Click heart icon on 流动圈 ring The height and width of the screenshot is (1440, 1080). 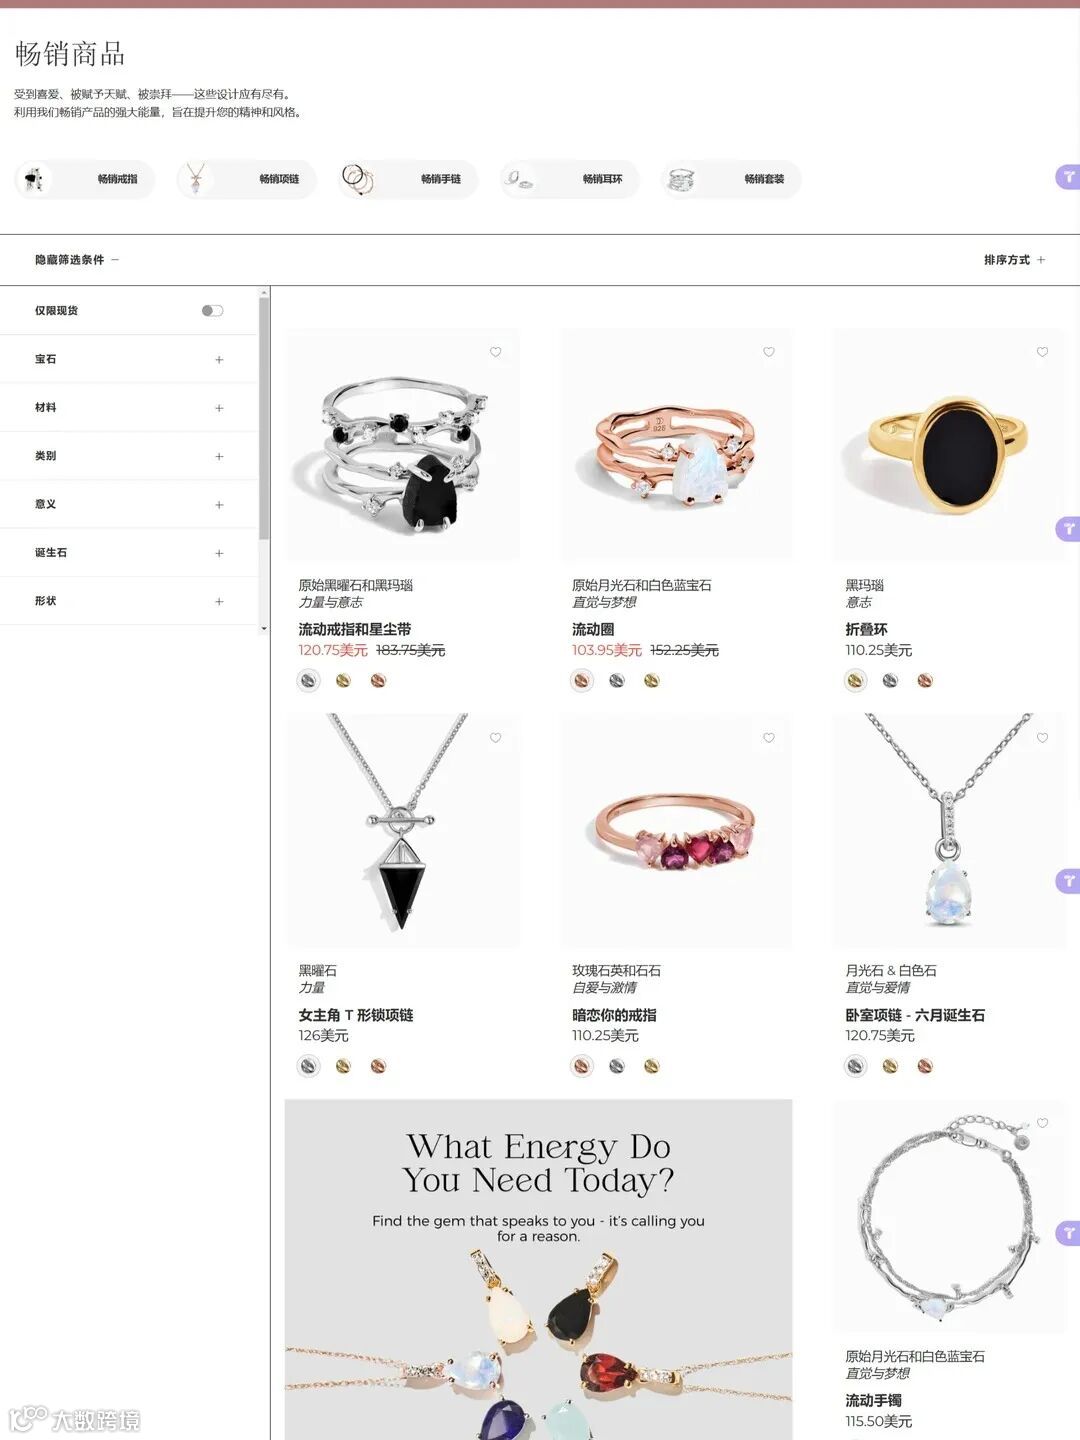pos(769,352)
